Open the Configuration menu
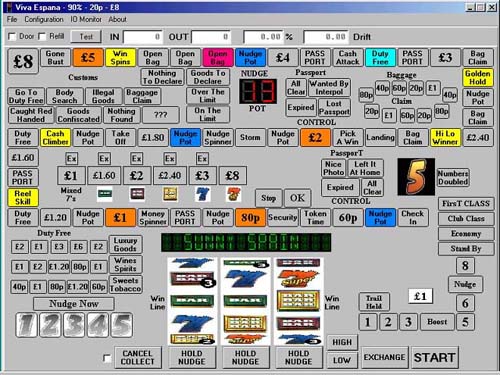Viewport: 500px width, 375px height. pos(44,19)
